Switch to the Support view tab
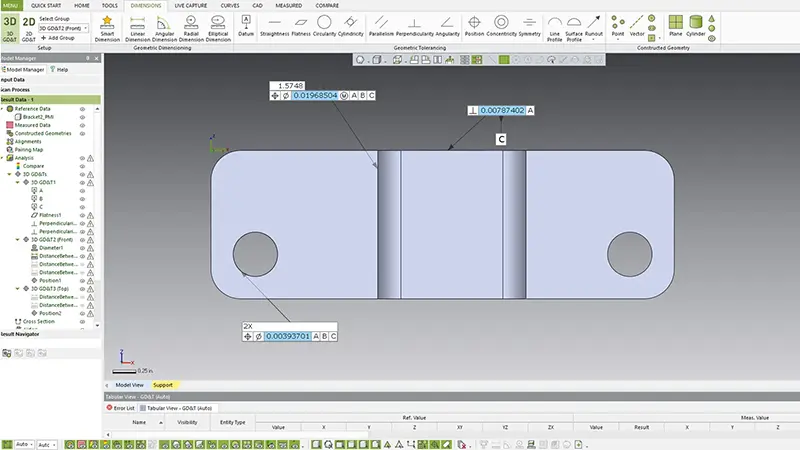 162,384
